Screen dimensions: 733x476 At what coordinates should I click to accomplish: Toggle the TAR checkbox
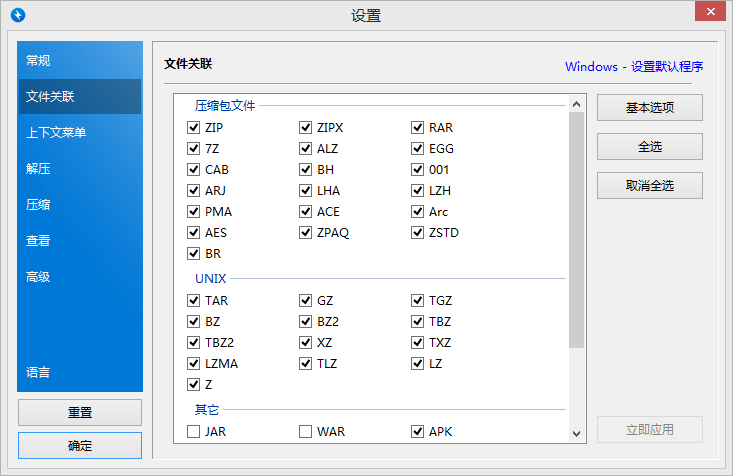pos(194,300)
